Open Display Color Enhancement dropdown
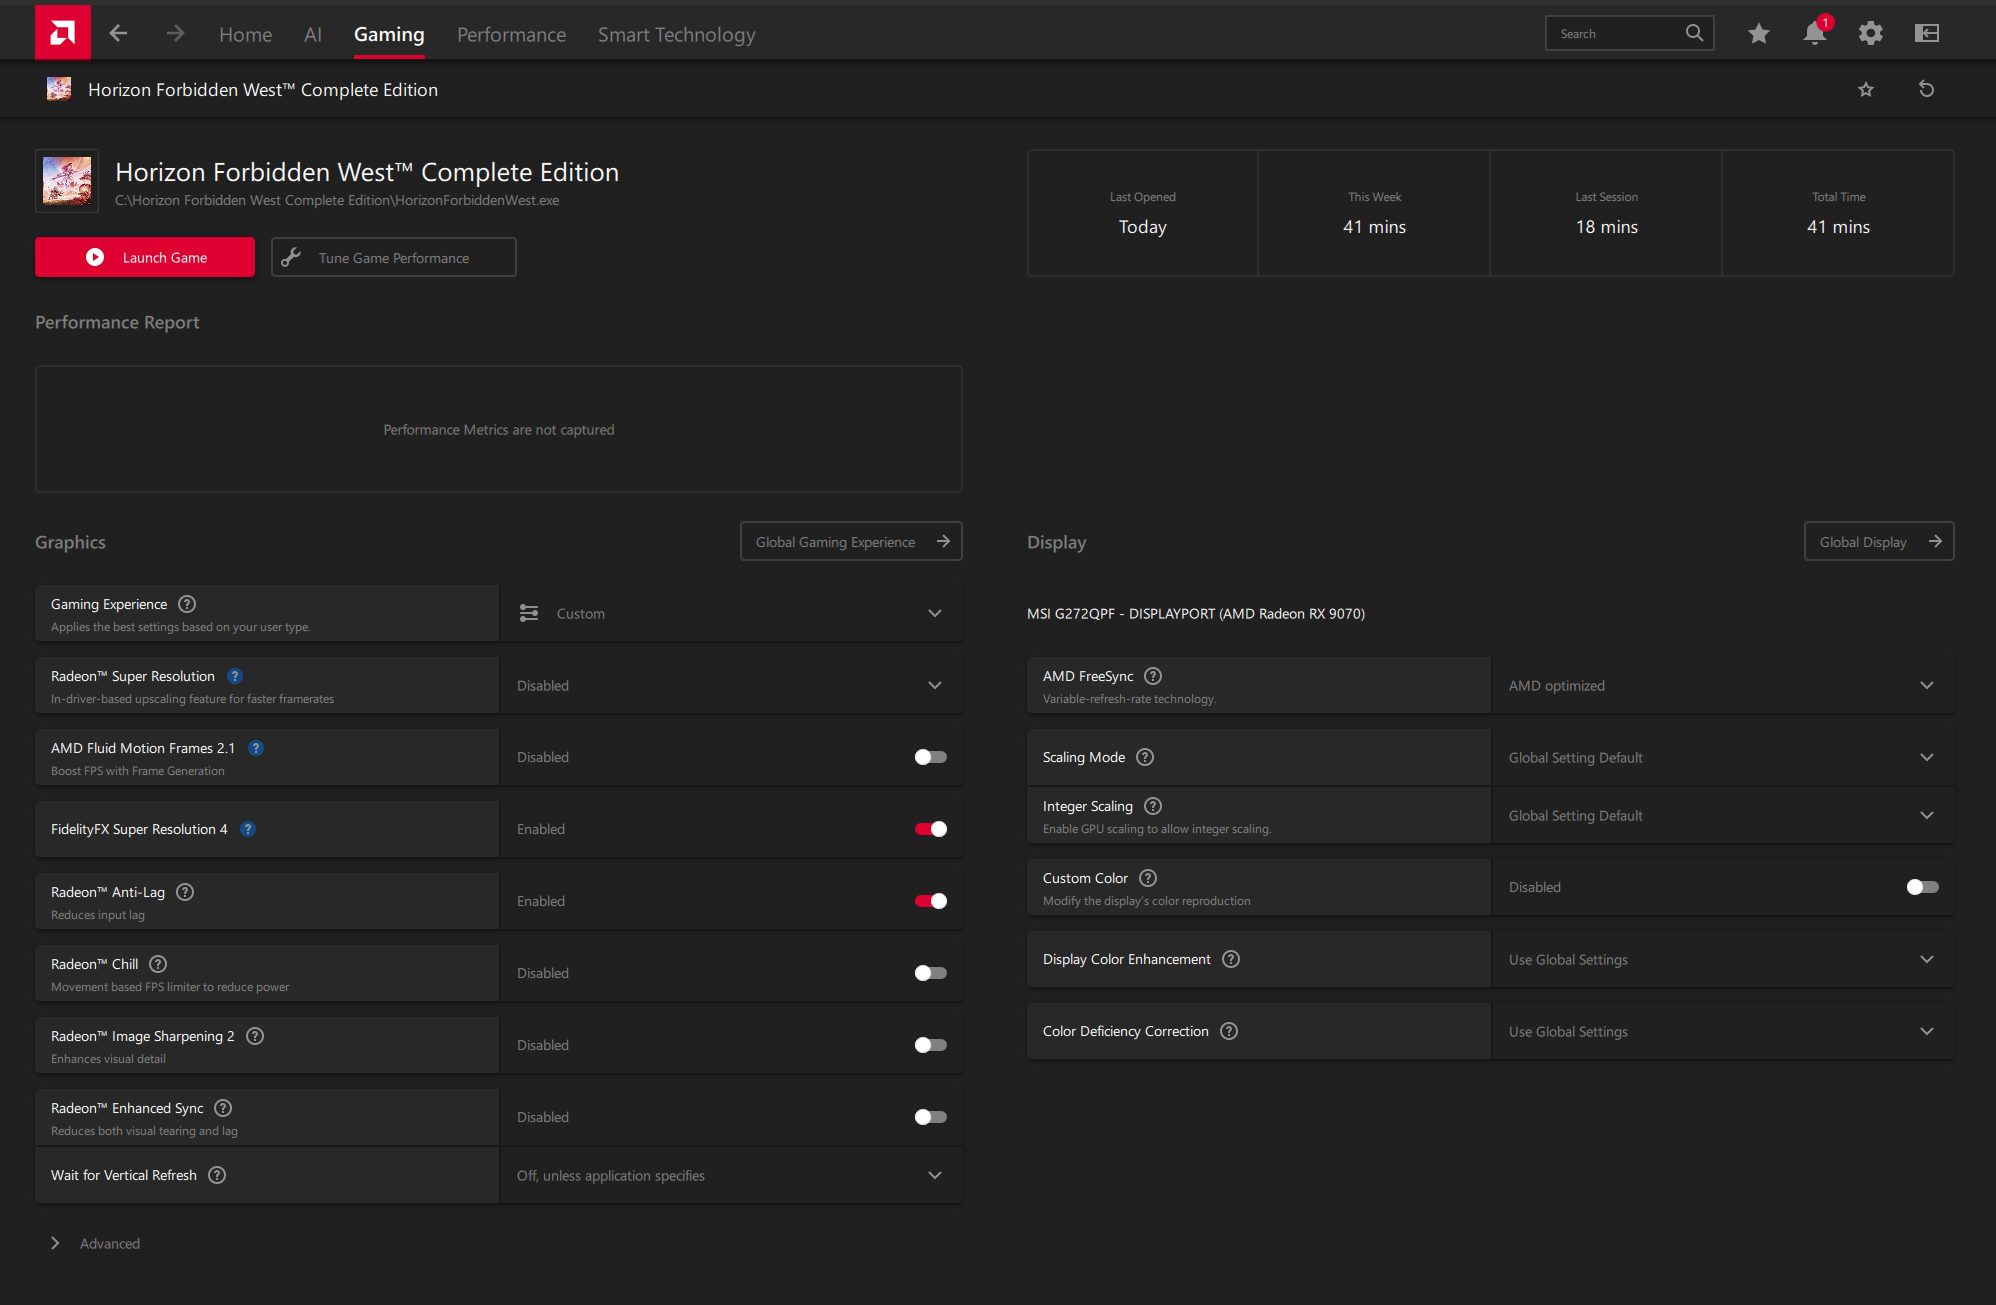The width and height of the screenshot is (1996, 1305). click(1723, 959)
